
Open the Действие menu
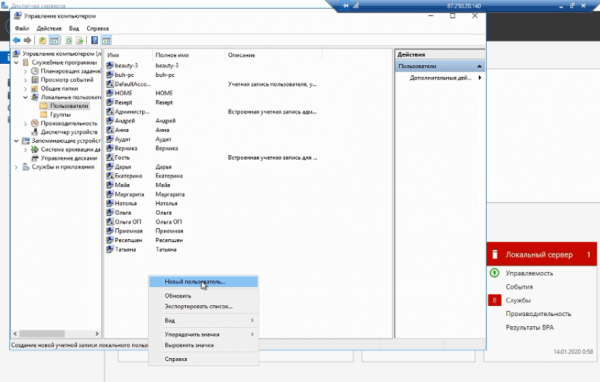point(49,28)
